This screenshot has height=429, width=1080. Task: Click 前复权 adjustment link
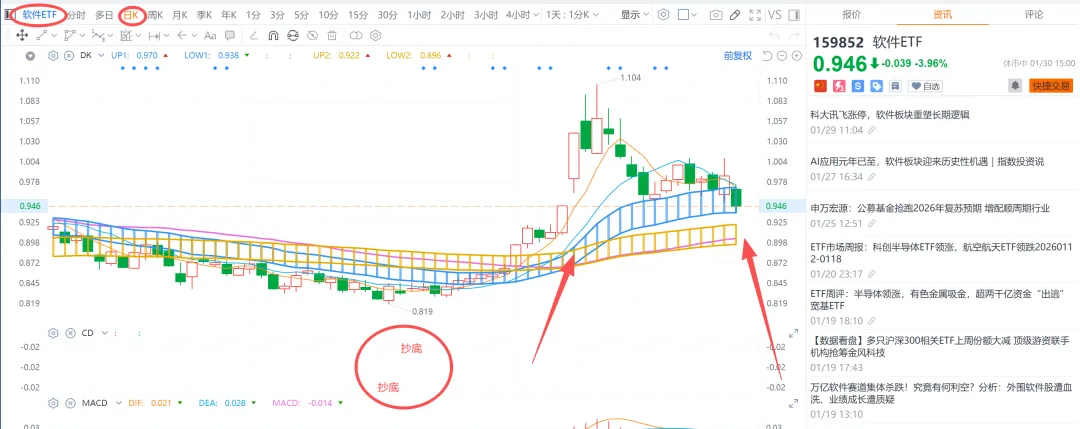pos(738,56)
